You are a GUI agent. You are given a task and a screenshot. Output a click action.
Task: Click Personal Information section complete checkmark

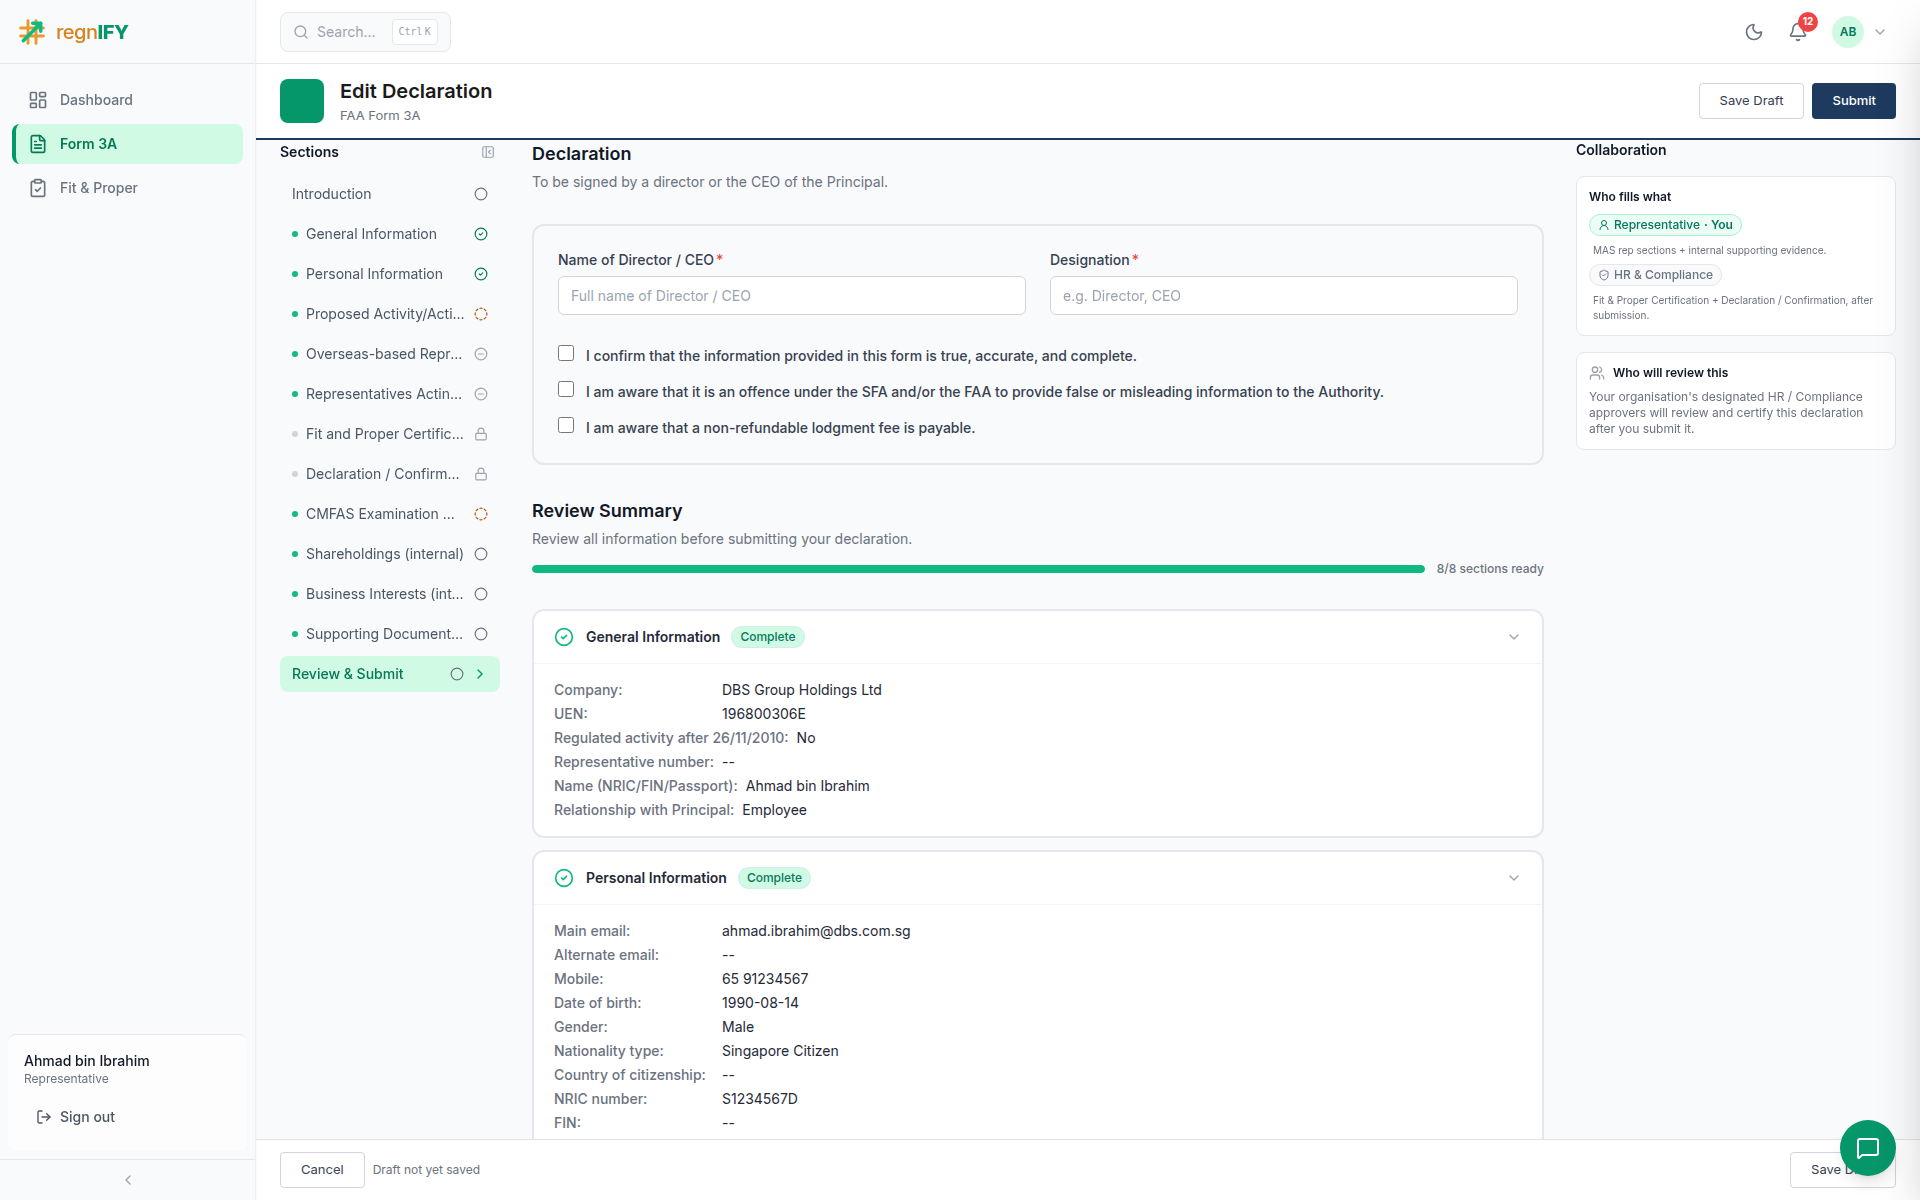481,274
